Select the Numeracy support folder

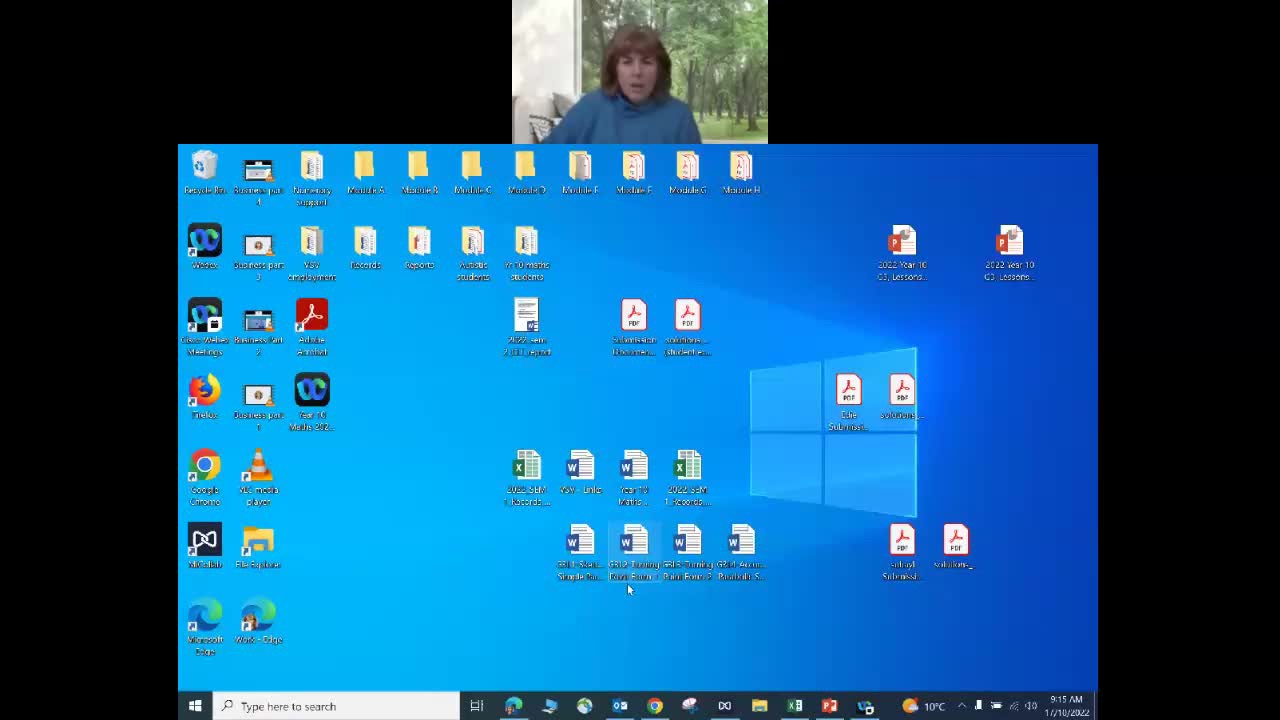(312, 167)
